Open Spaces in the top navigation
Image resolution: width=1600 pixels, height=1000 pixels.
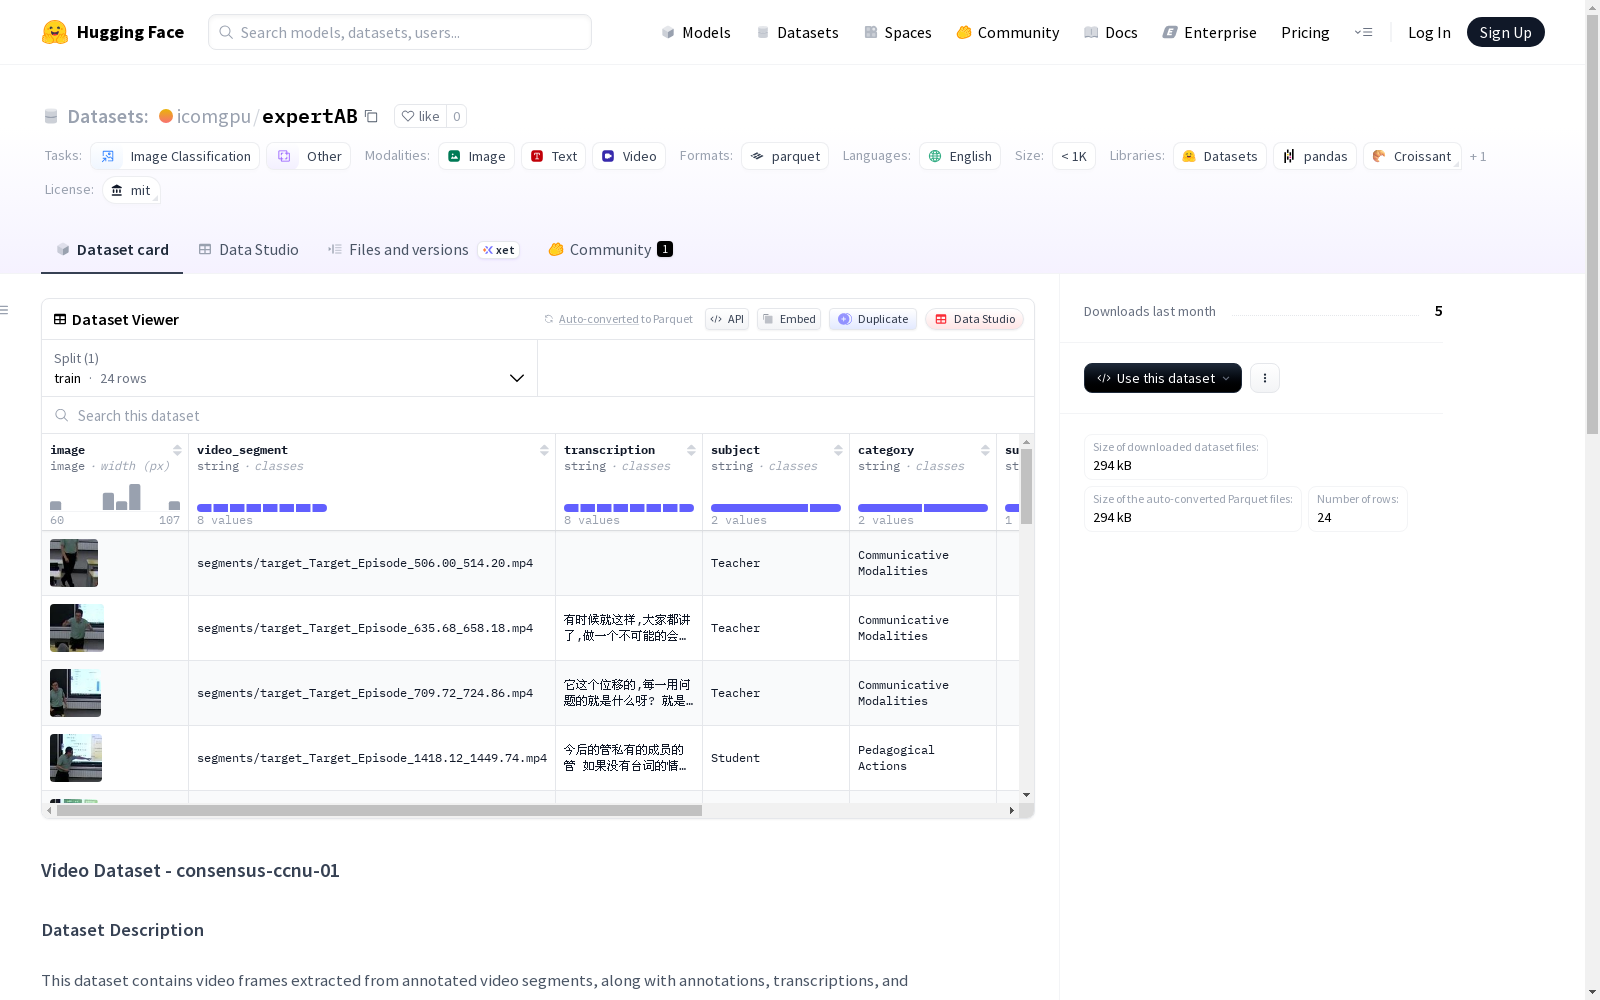click(x=898, y=32)
